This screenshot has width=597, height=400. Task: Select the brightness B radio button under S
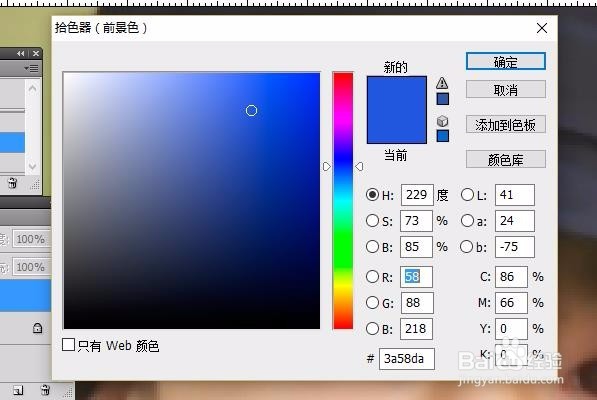[x=372, y=247]
